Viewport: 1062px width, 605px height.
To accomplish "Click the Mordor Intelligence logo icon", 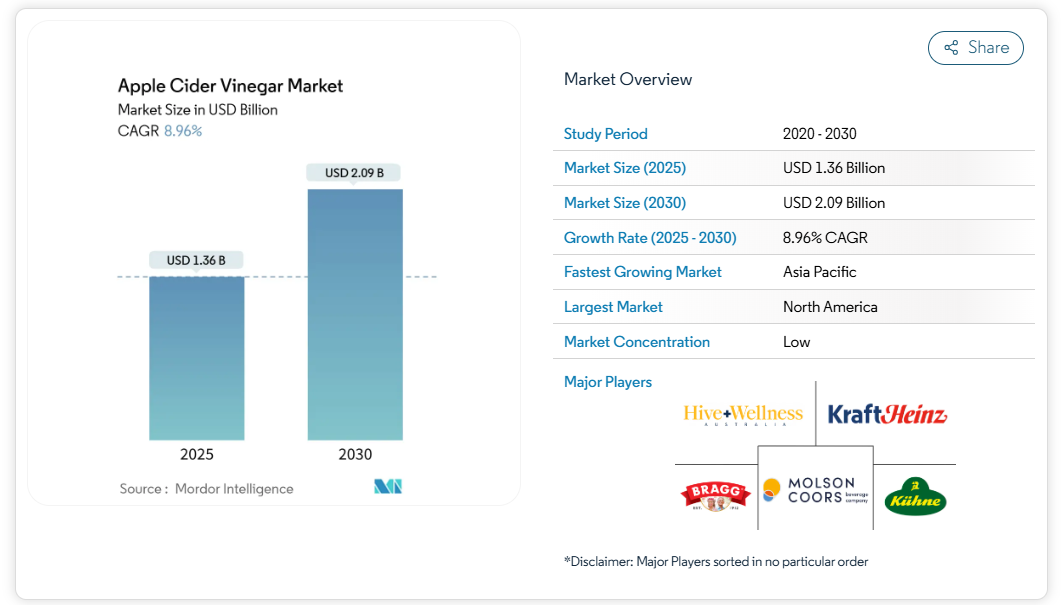I will click(388, 487).
